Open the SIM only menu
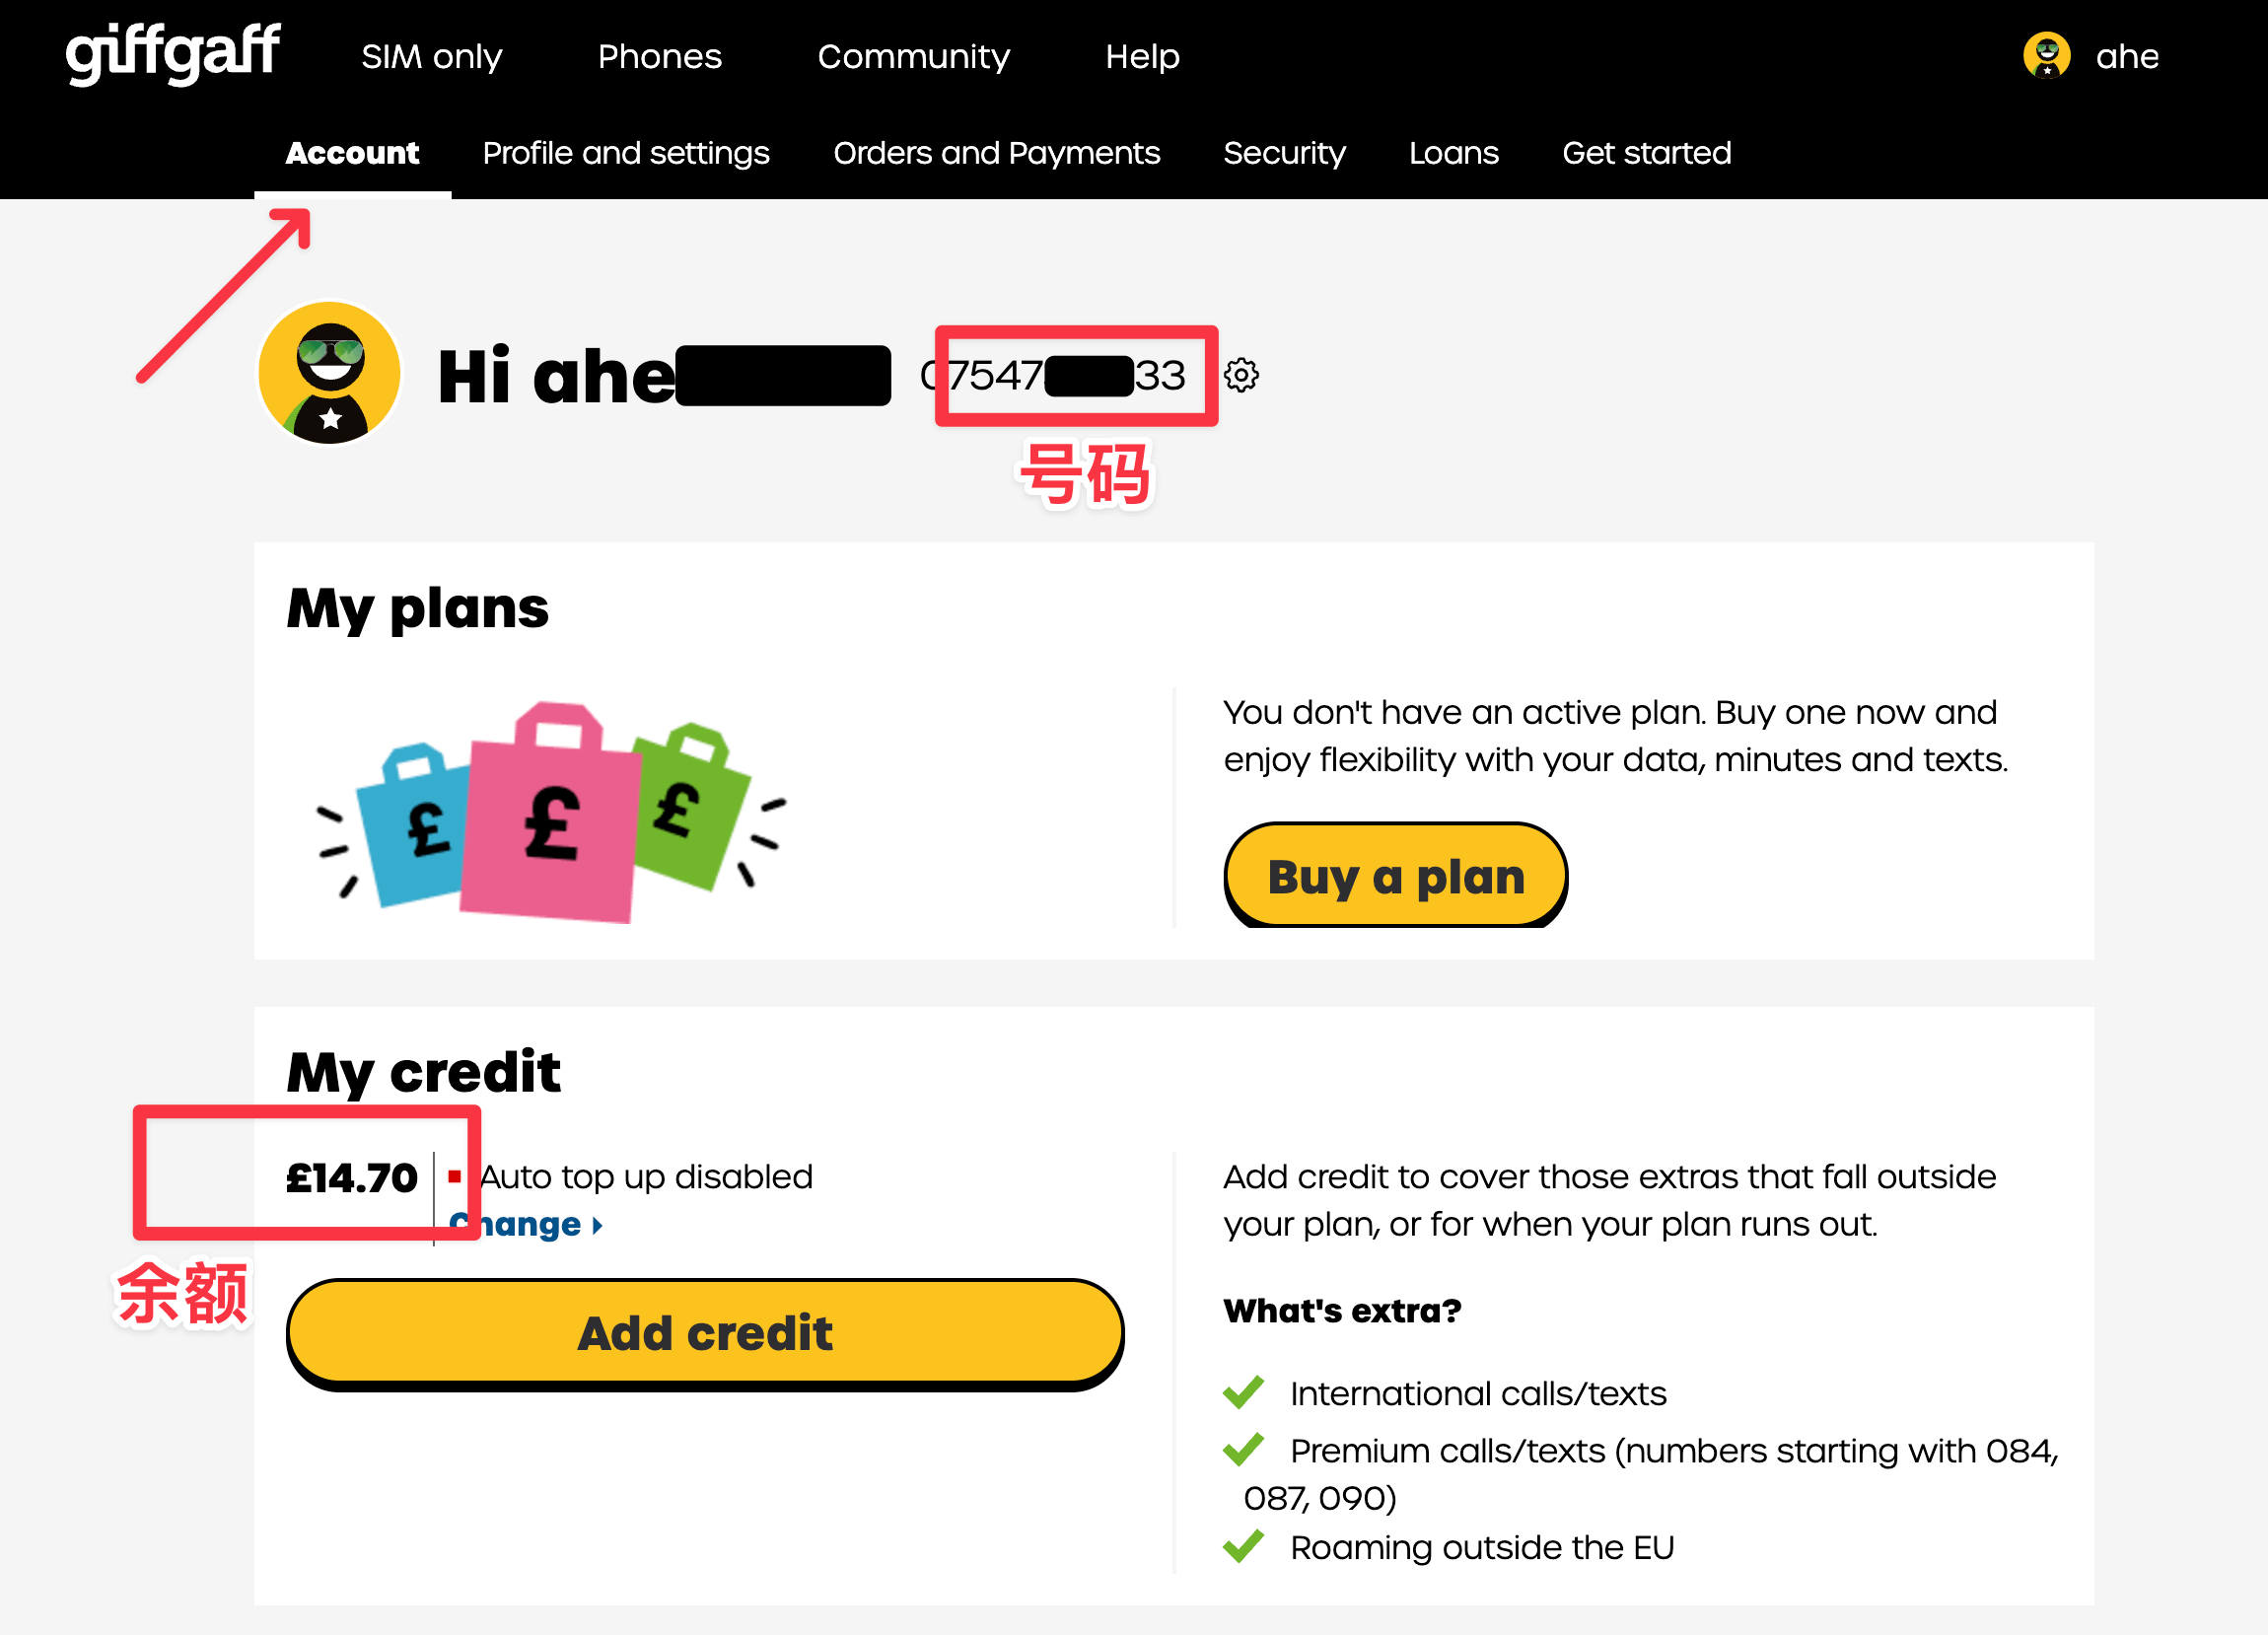This screenshot has width=2268, height=1635. (x=431, y=57)
